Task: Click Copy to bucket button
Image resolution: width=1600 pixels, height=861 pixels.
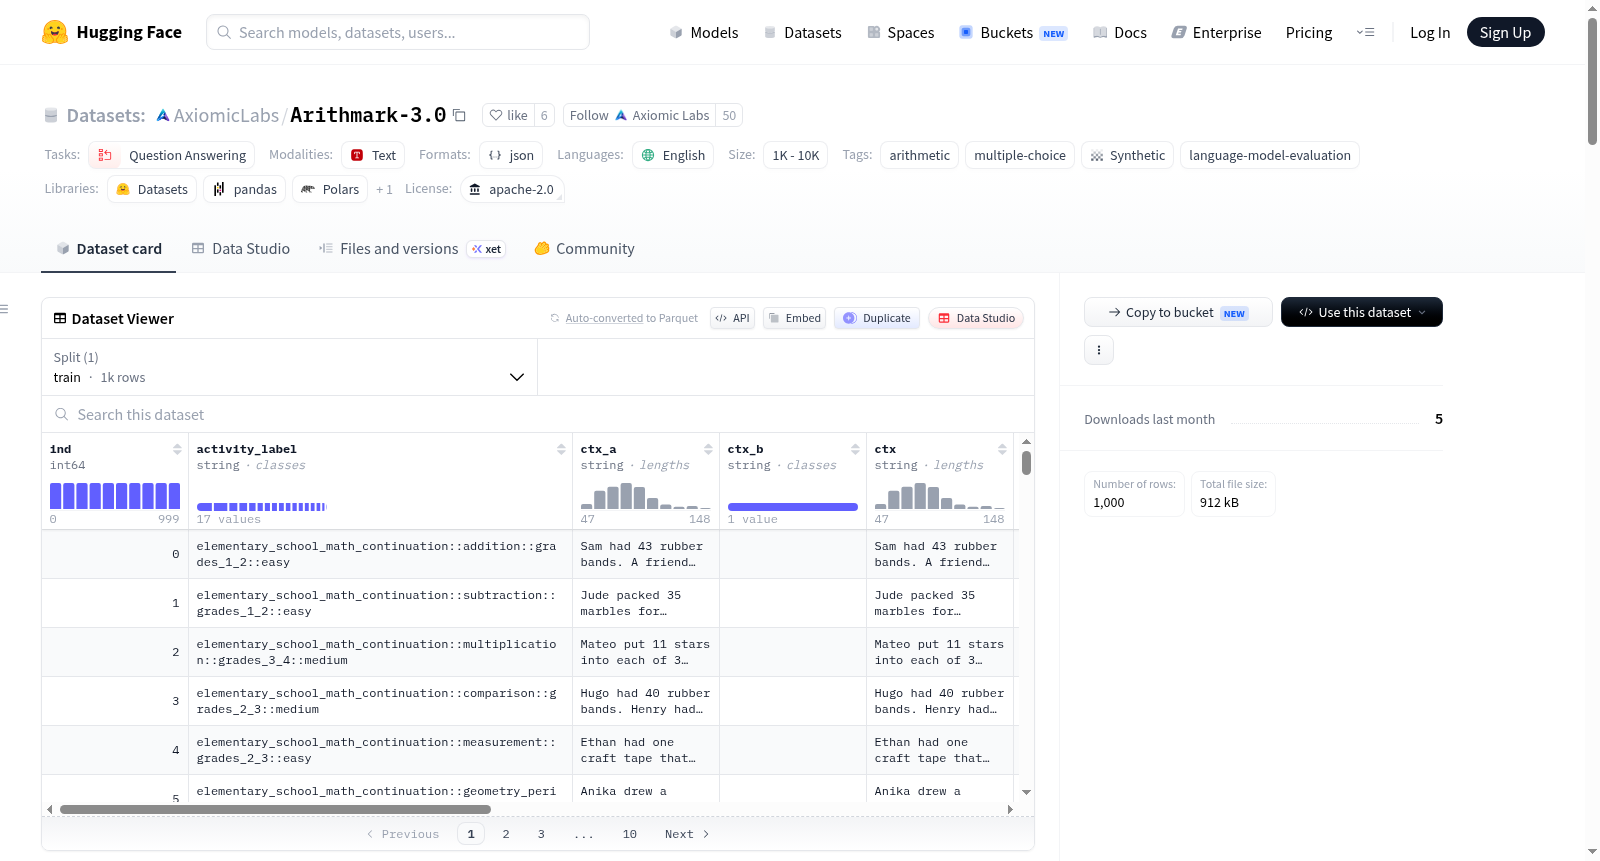Action: [1178, 312]
